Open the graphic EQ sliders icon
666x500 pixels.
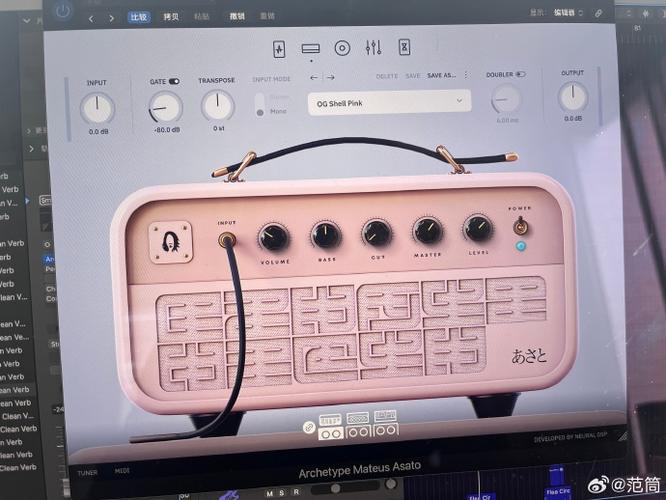tap(373, 47)
